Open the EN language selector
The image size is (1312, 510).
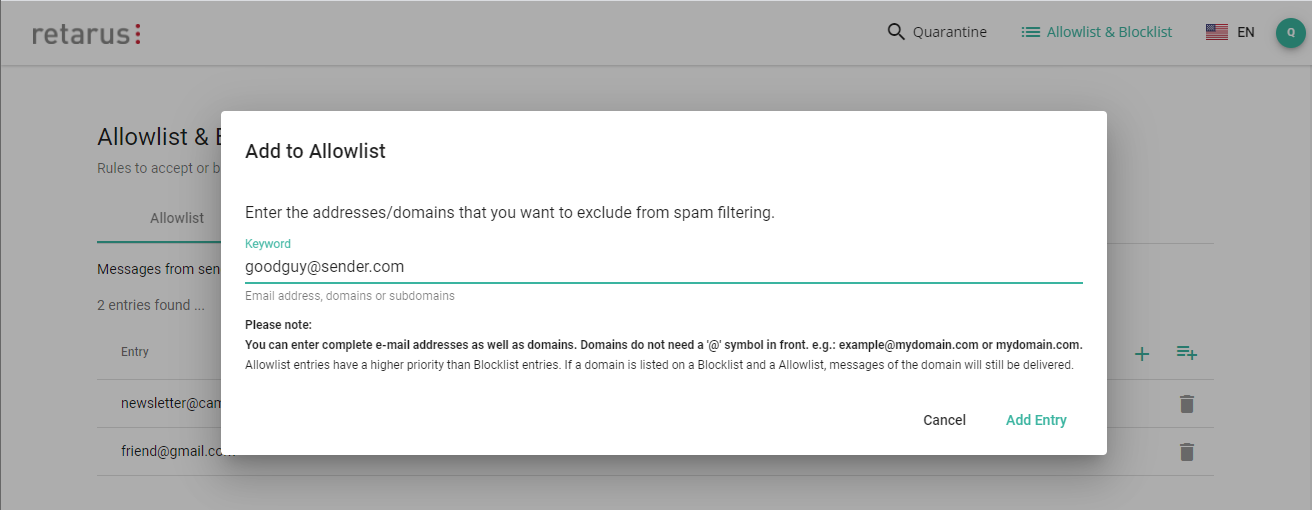[x=1245, y=32]
